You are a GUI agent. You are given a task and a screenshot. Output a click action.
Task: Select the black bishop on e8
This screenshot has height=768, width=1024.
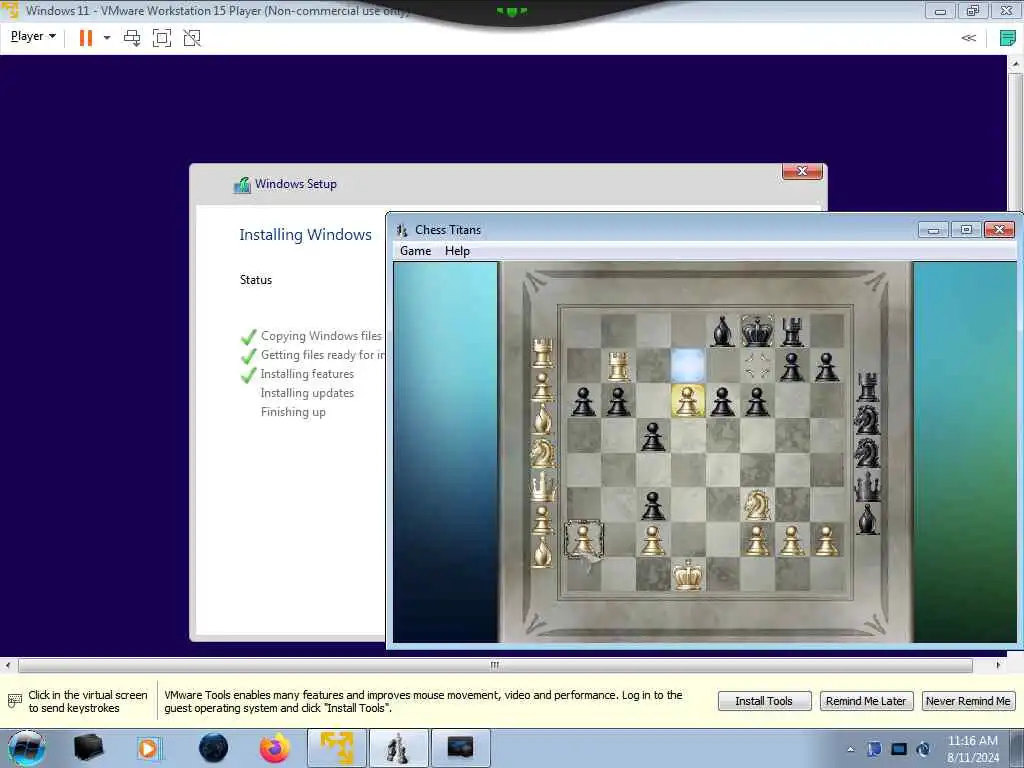(722, 331)
